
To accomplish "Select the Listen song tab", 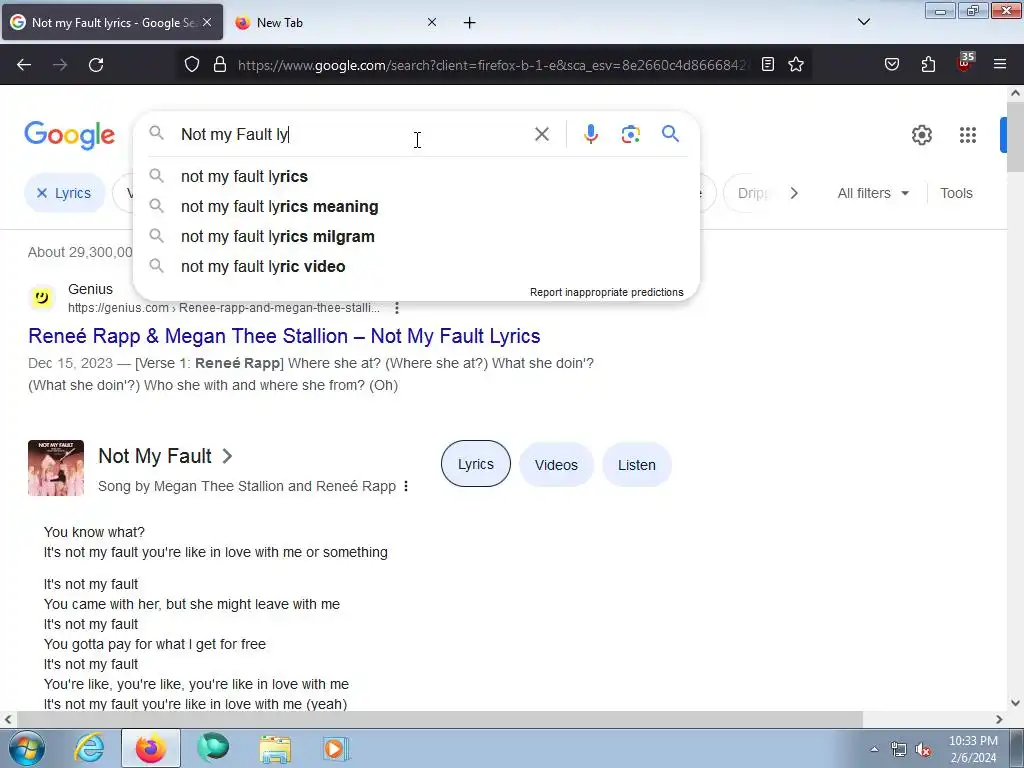I will (x=637, y=464).
